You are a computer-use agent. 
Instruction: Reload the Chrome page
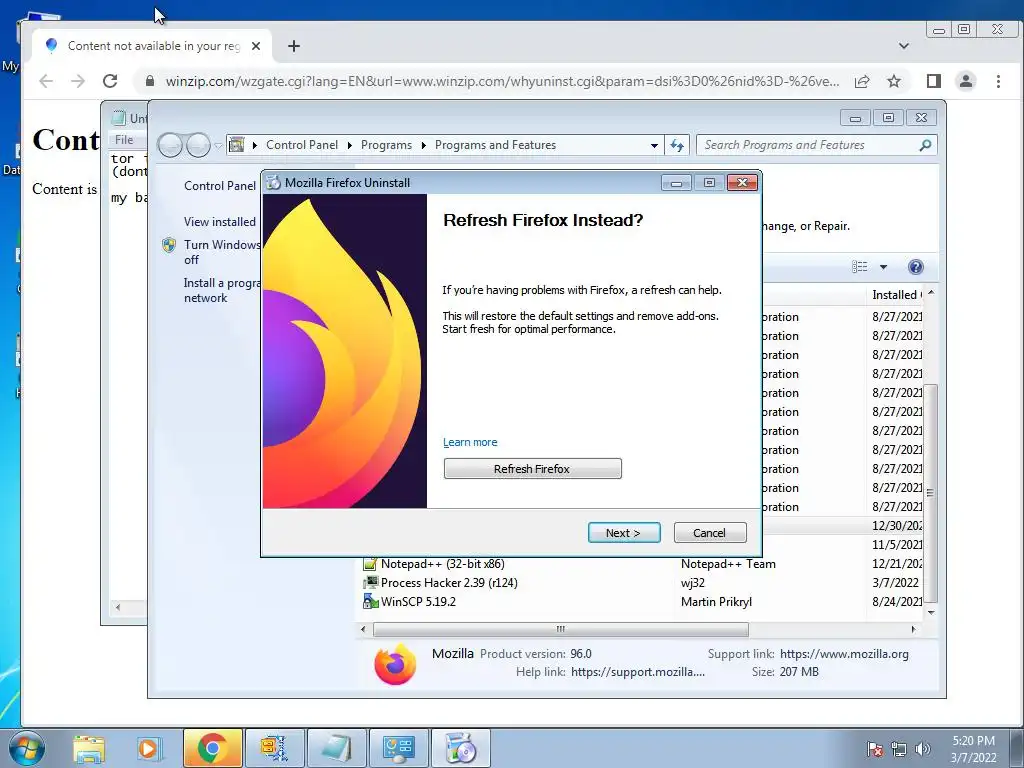click(110, 81)
